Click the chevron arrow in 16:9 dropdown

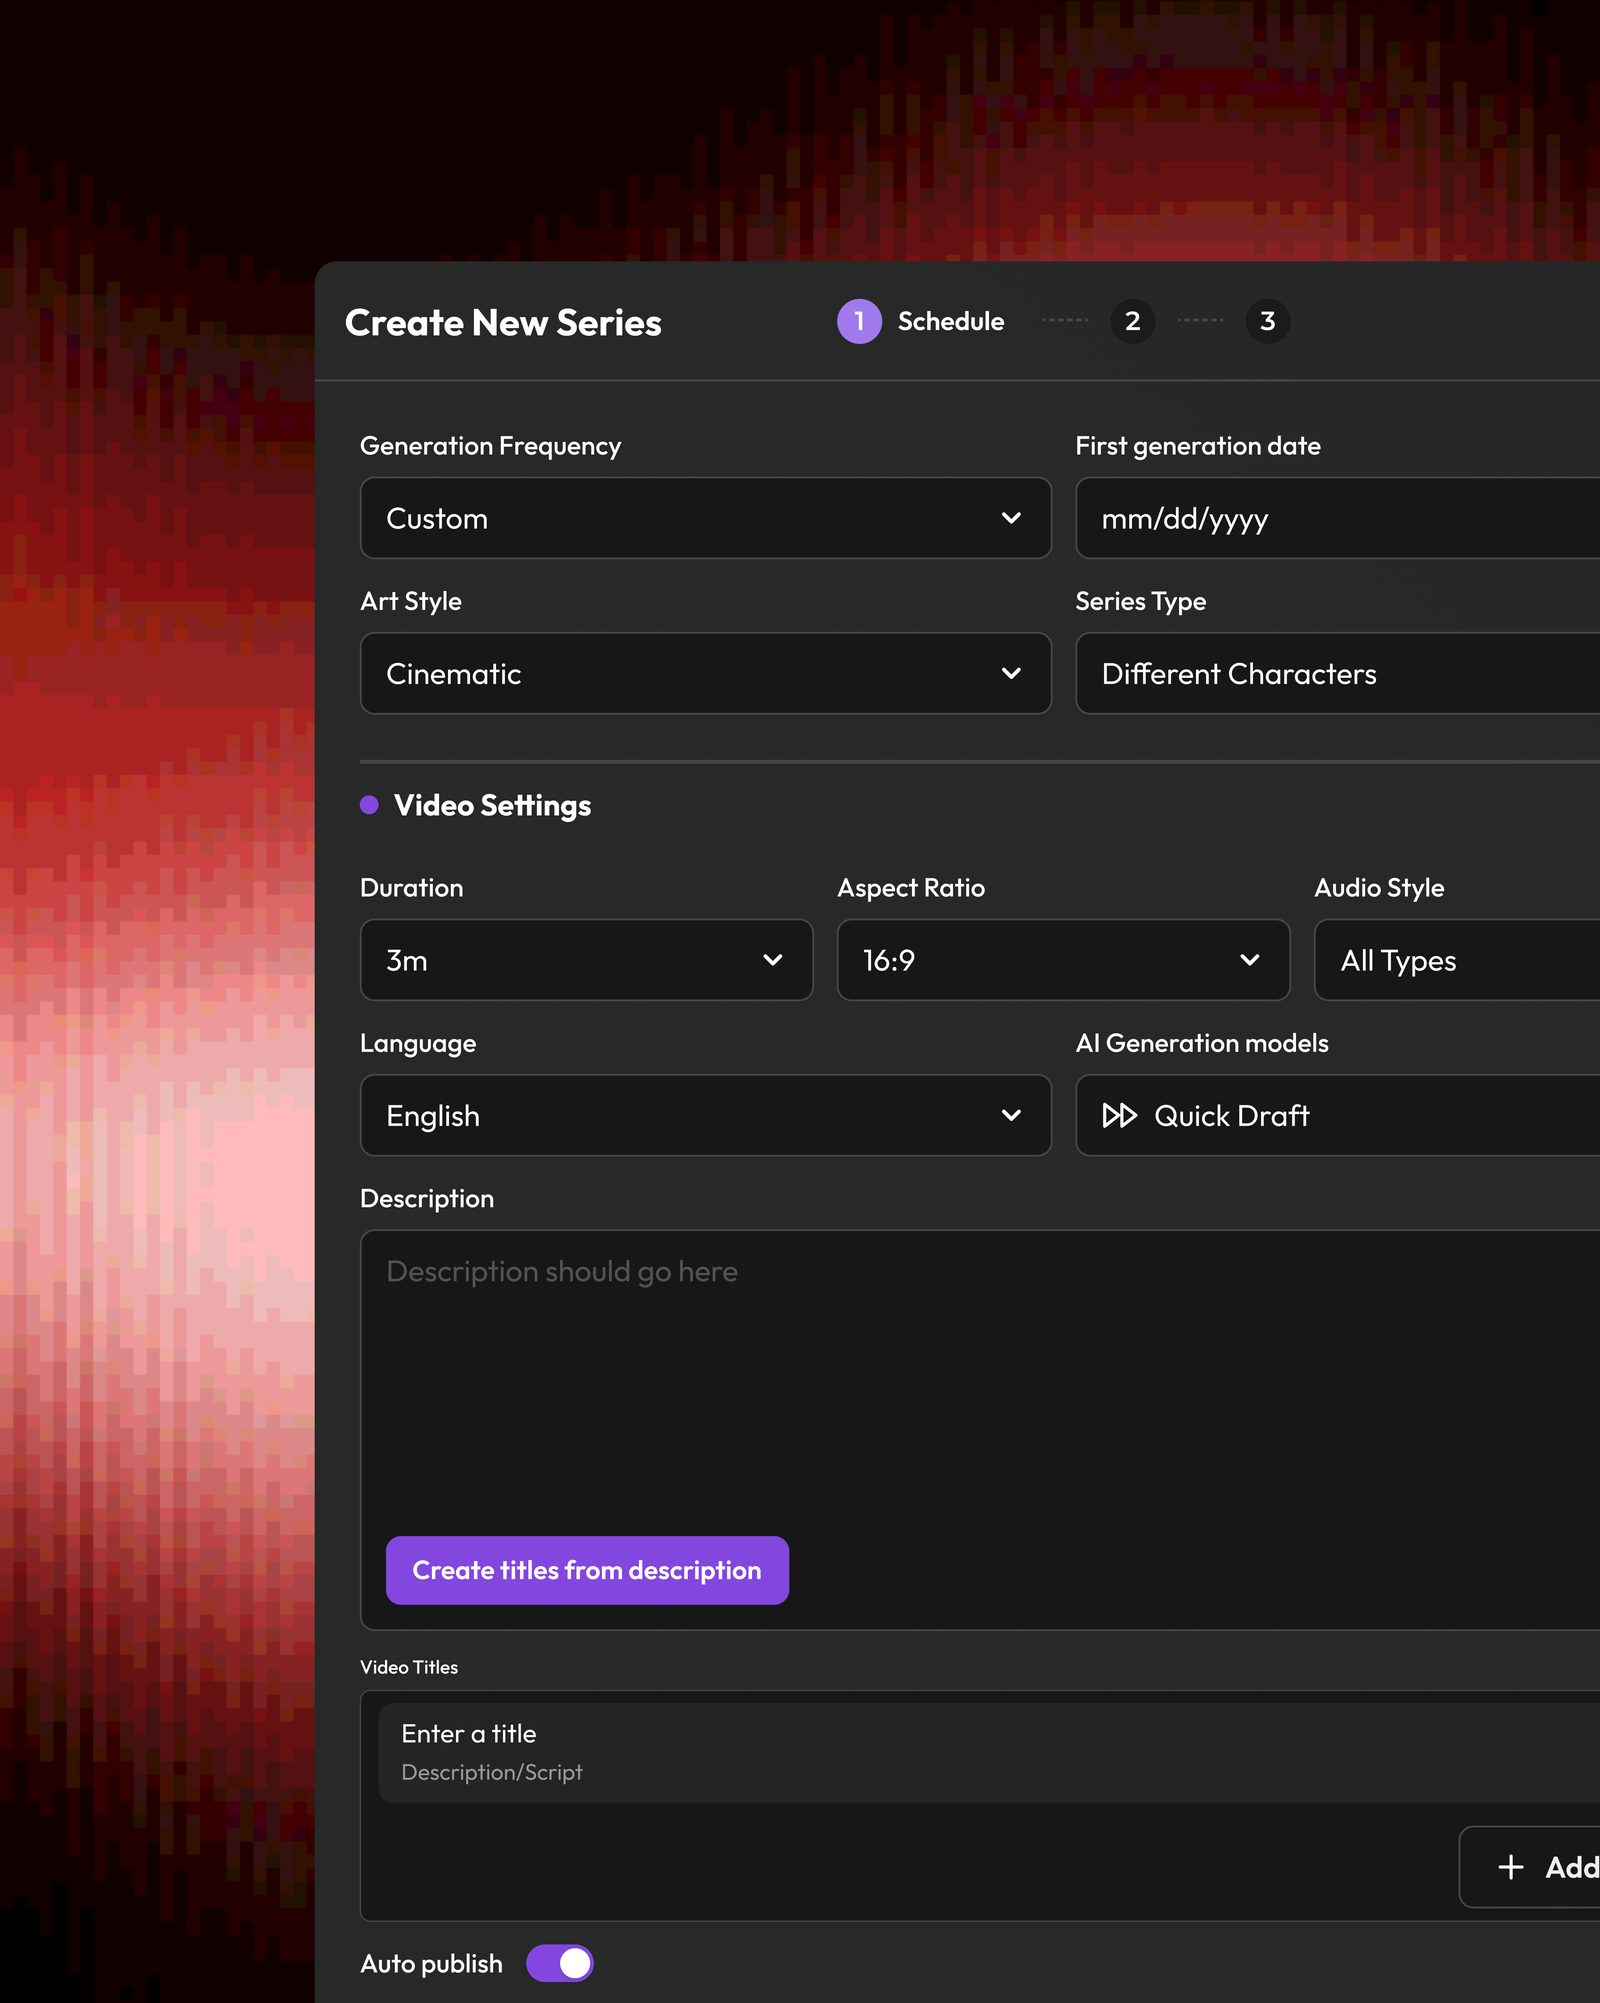point(1249,960)
